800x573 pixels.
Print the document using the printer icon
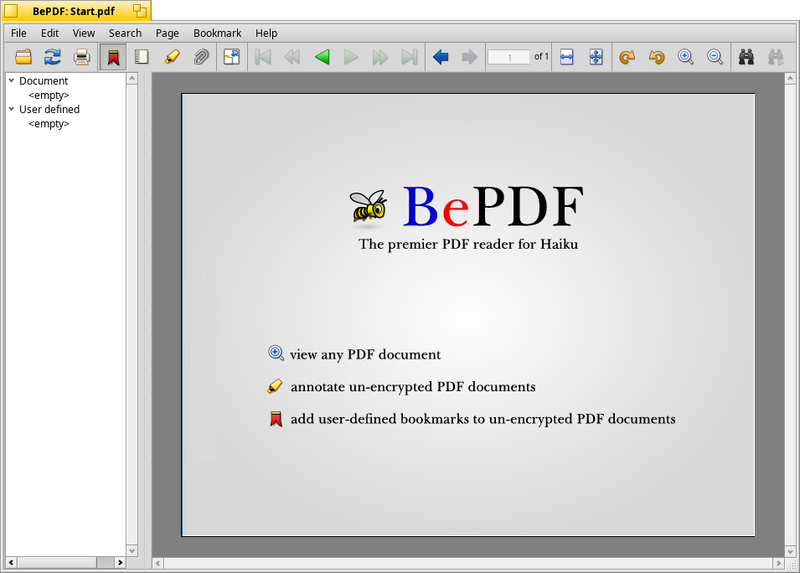coord(82,57)
